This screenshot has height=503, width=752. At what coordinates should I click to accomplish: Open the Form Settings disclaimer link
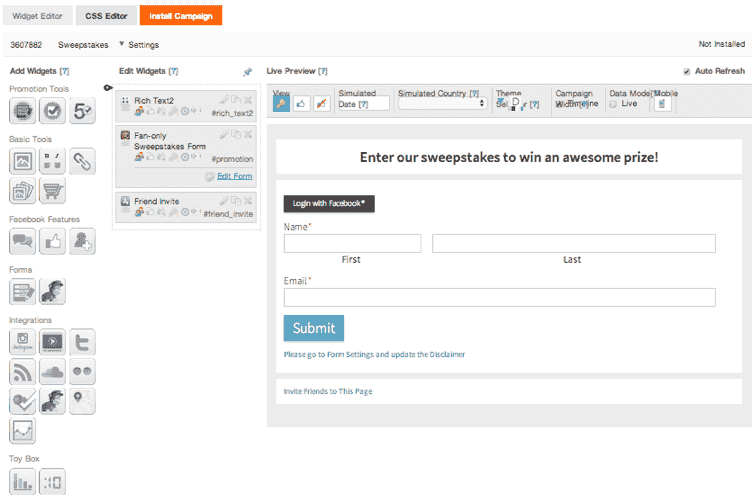click(374, 354)
